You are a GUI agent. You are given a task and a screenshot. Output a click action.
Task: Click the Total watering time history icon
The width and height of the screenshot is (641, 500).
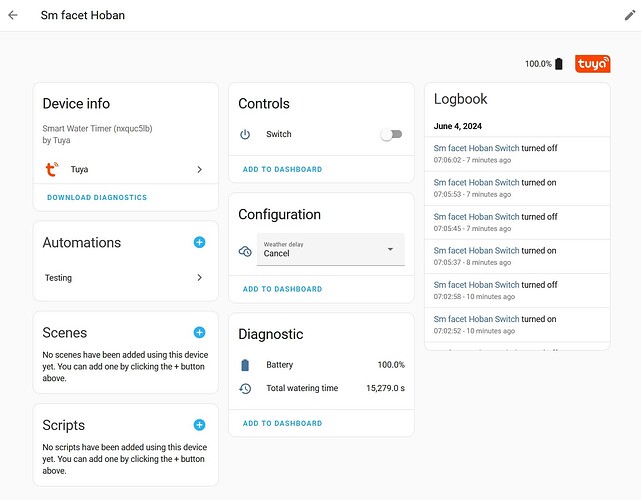pos(246,388)
